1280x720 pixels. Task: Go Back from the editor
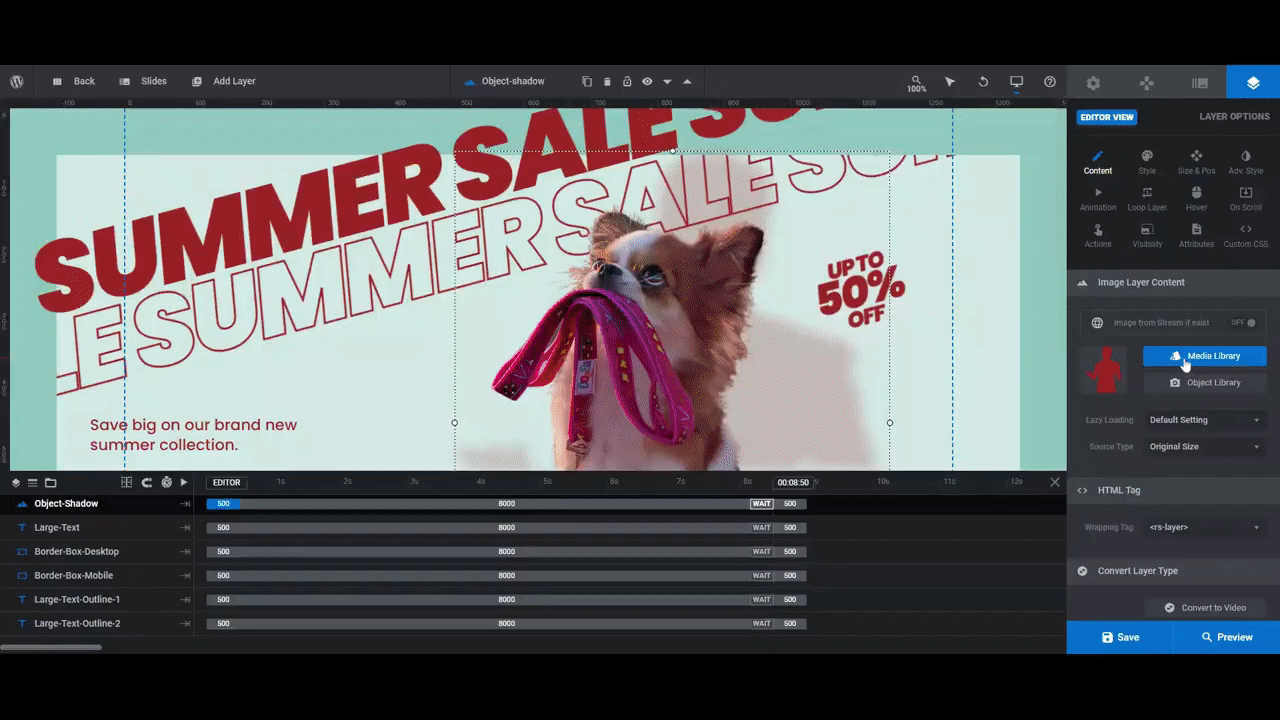click(x=73, y=81)
